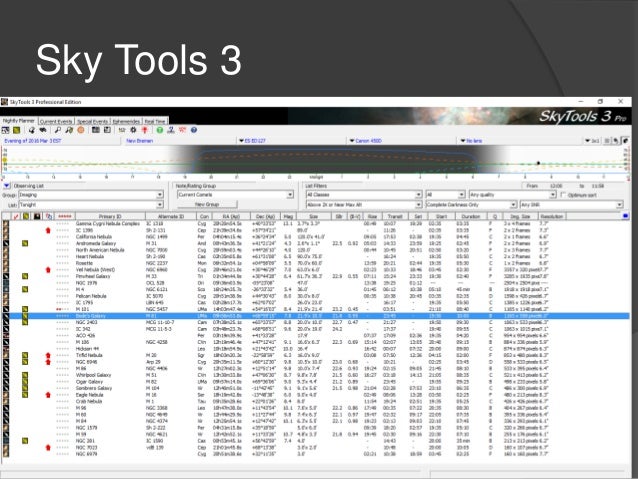Sort by the Alternate ID column header
The height and width of the screenshot is (479, 638).
pos(171,217)
